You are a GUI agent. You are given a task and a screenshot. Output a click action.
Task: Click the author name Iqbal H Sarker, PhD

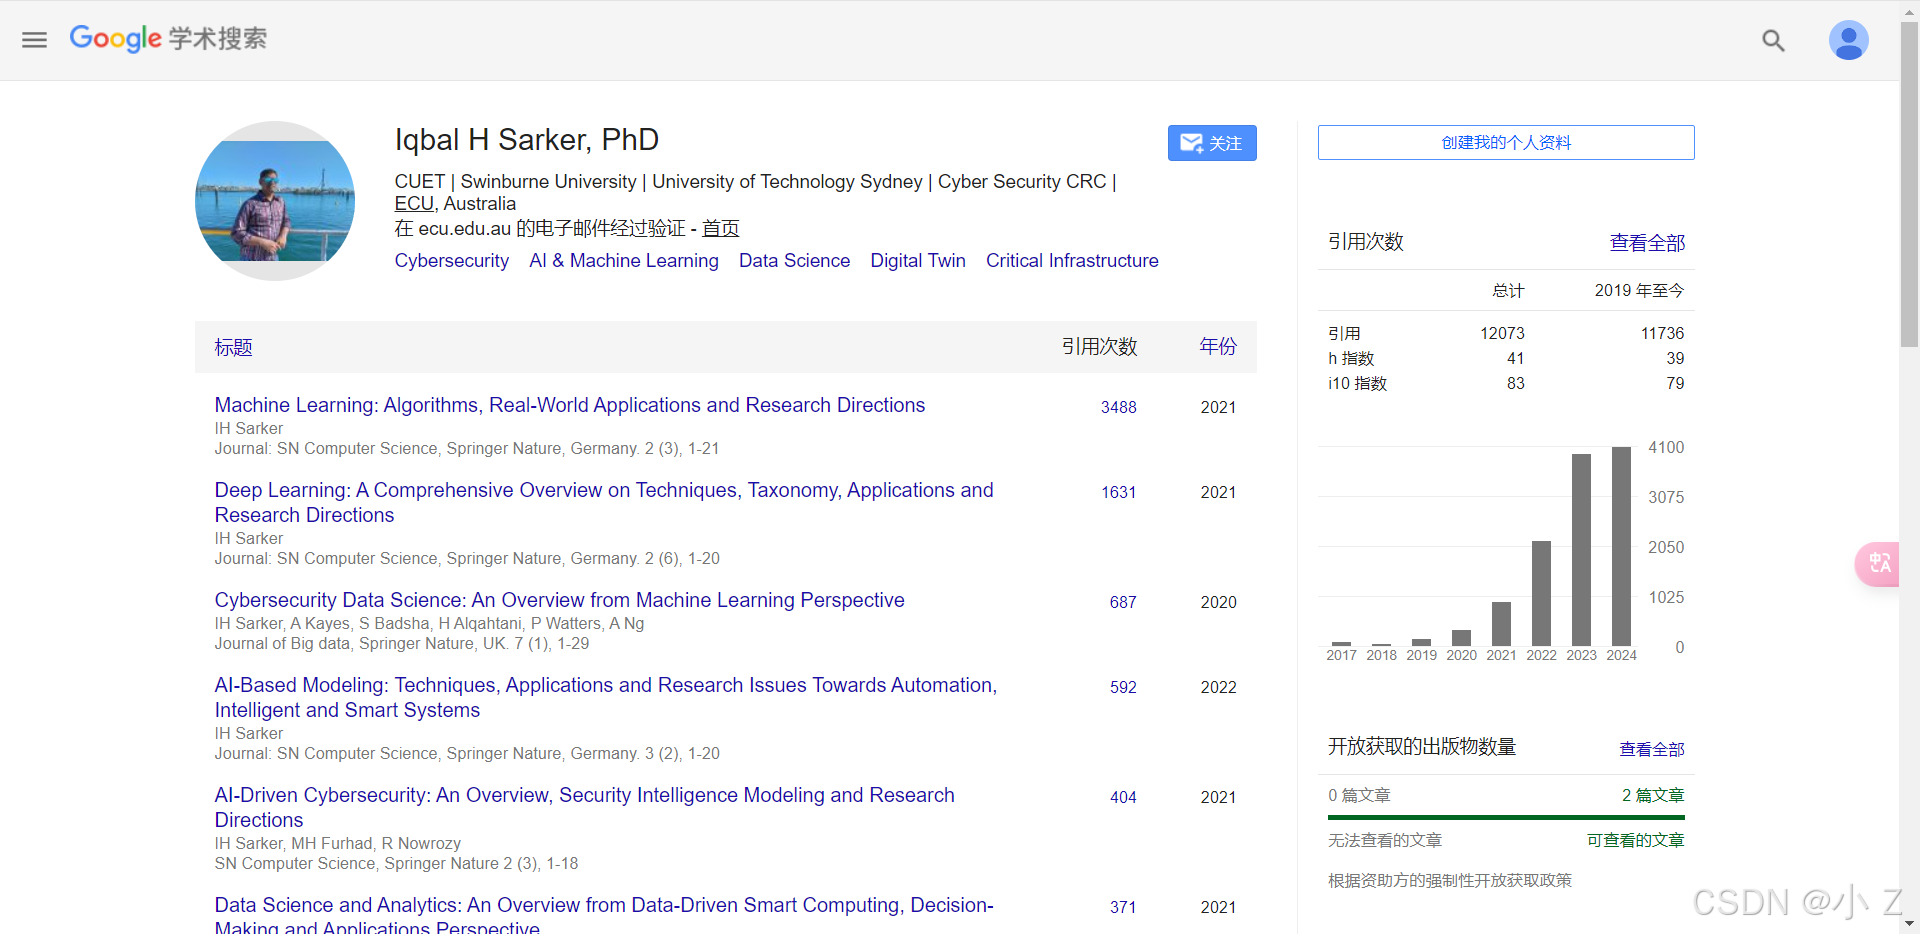[527, 140]
